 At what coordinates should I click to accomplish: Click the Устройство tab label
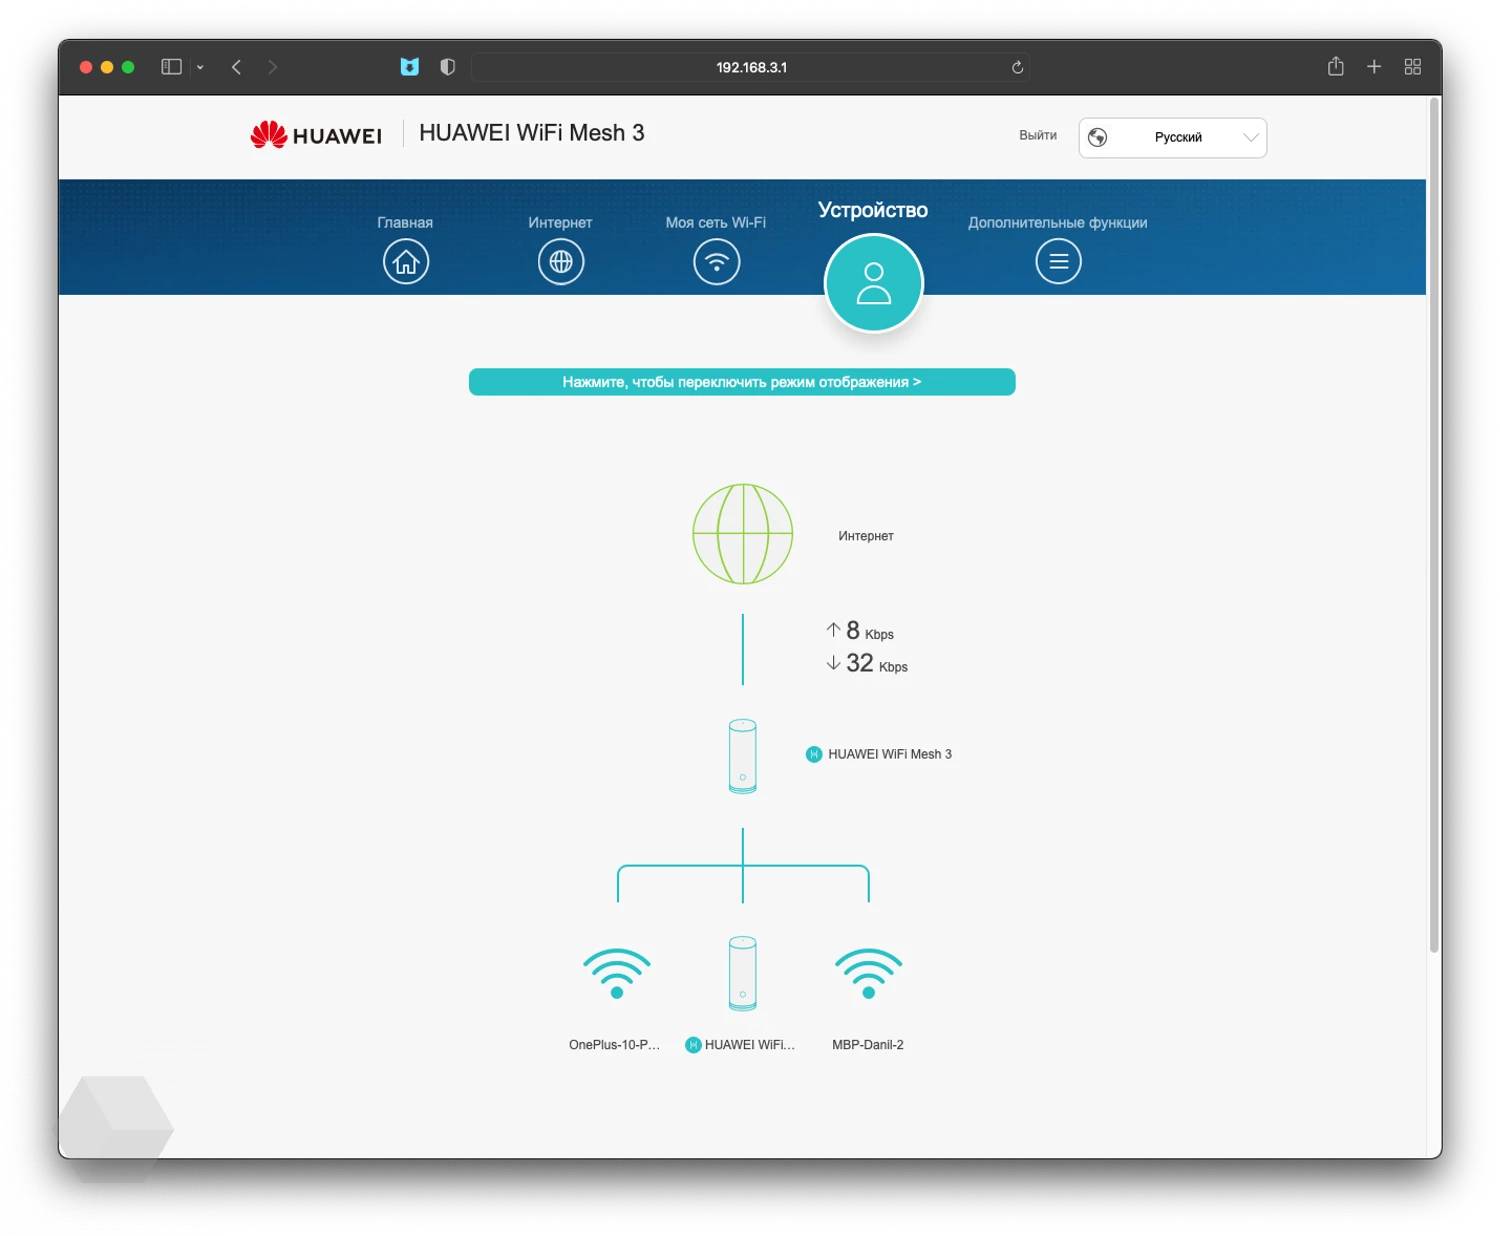point(873,210)
